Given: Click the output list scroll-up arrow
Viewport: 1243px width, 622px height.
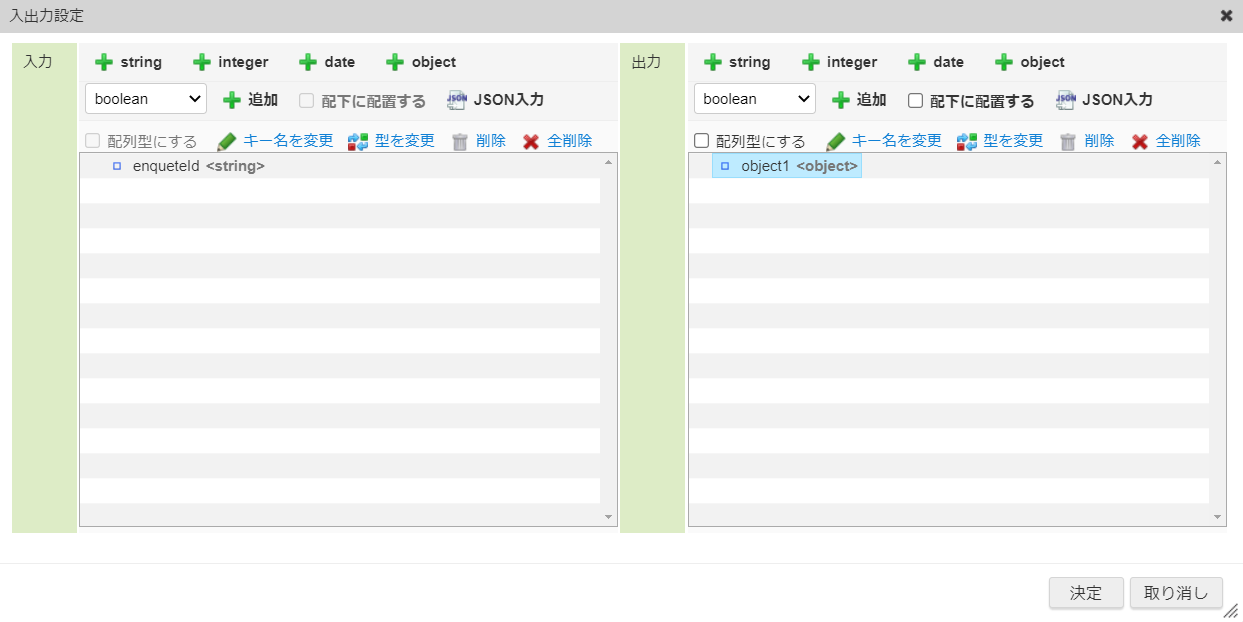Looking at the screenshot, I should tap(1218, 161).
